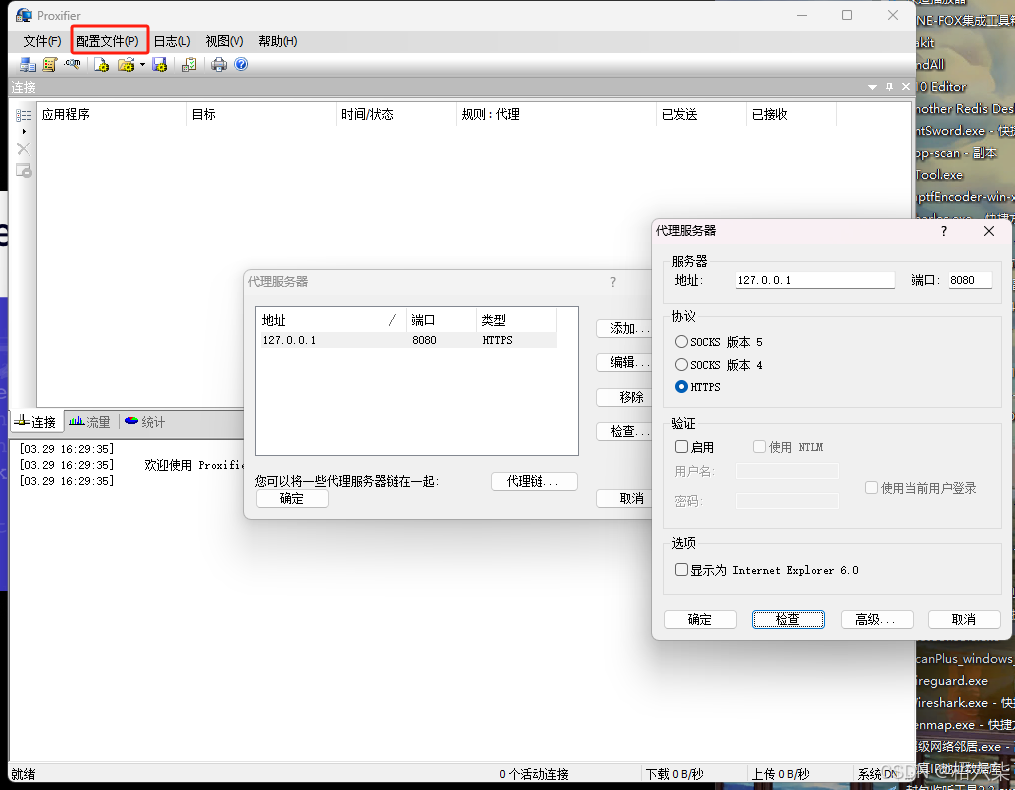This screenshot has height=790, width=1015.
Task: Click the 规则 : 代理 column header
Action: 556,115
